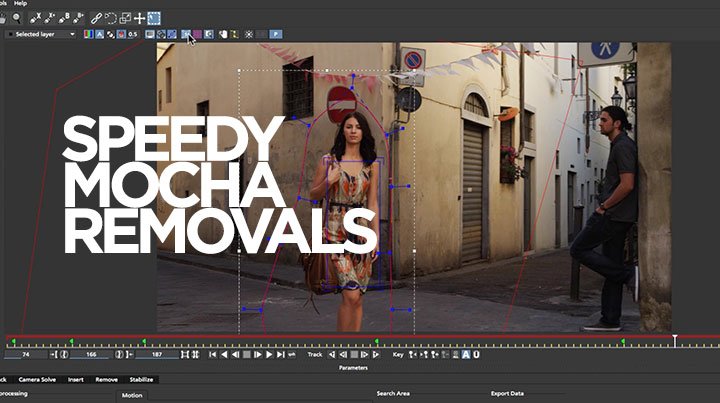Toggle the Autokey 'A' button
The height and width of the screenshot is (403, 720).
(466, 354)
